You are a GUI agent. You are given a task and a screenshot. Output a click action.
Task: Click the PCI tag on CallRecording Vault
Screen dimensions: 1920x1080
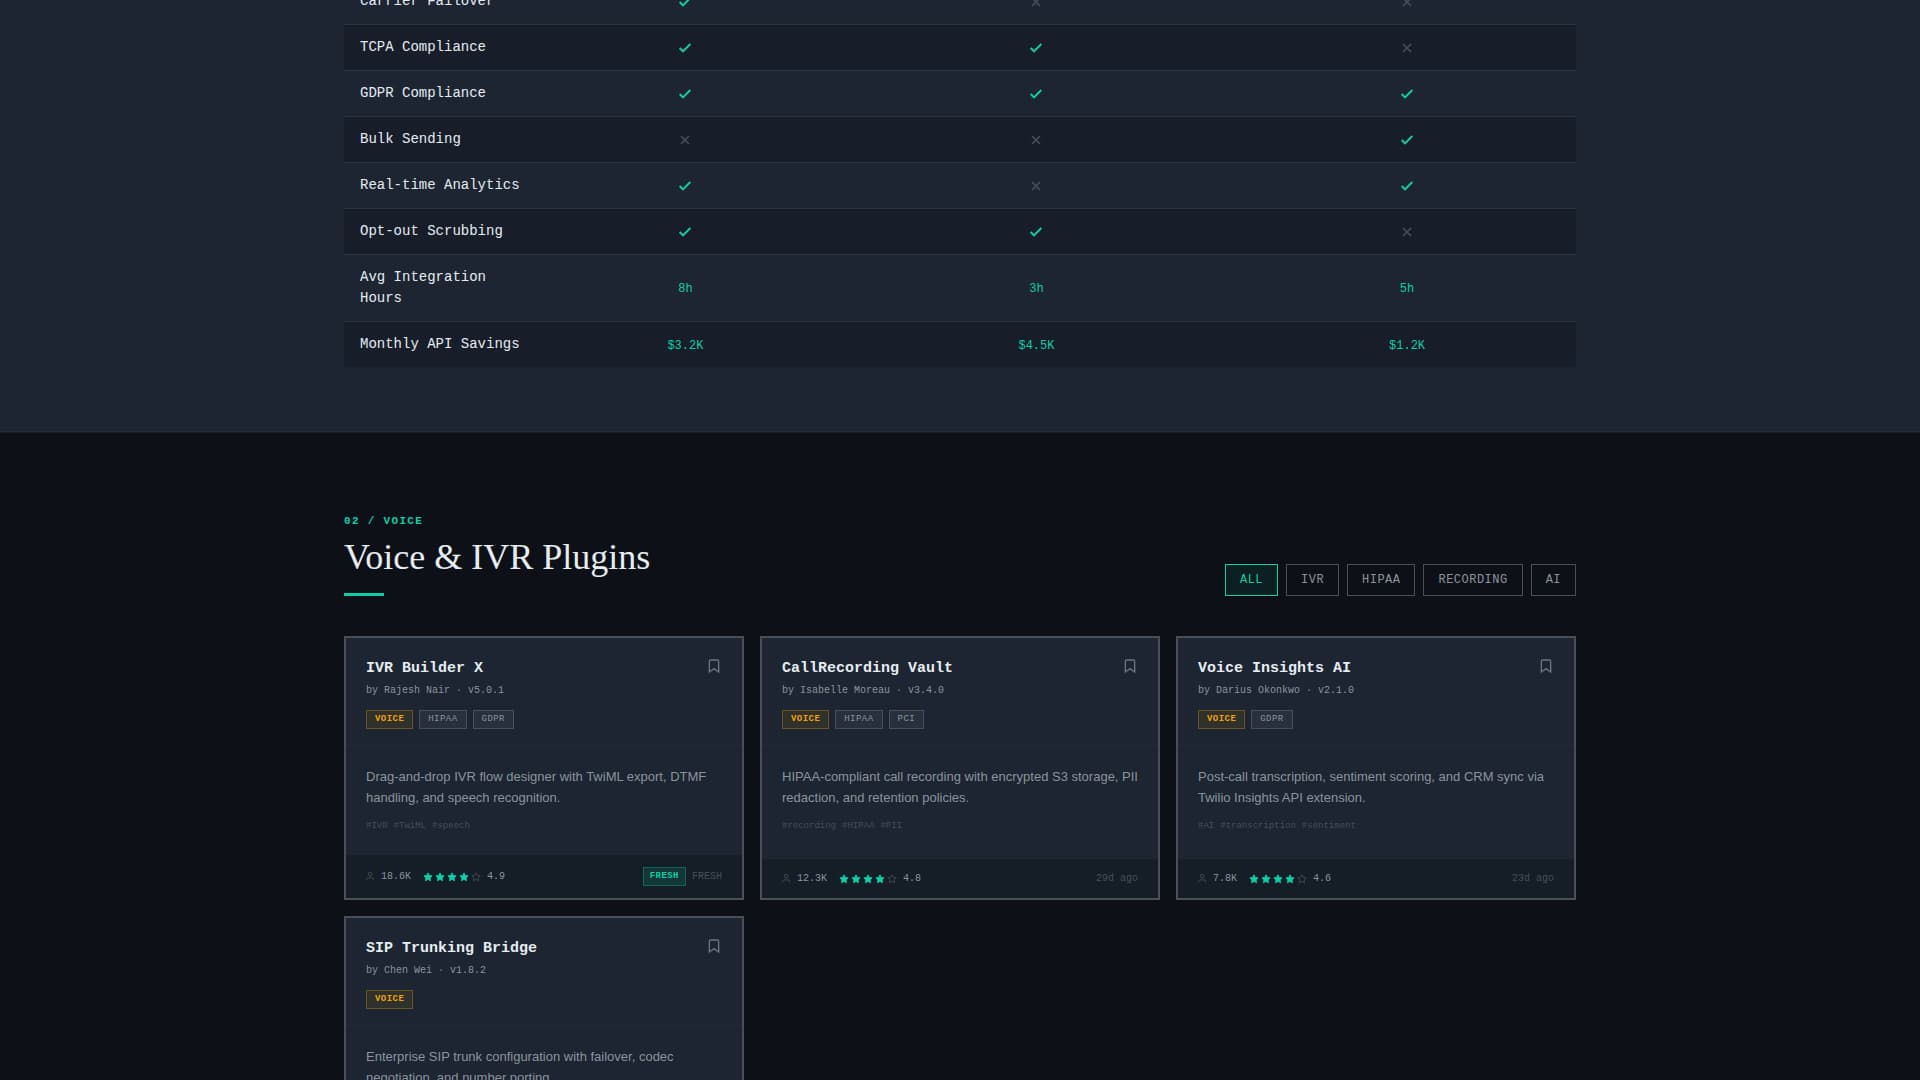[x=906, y=719]
